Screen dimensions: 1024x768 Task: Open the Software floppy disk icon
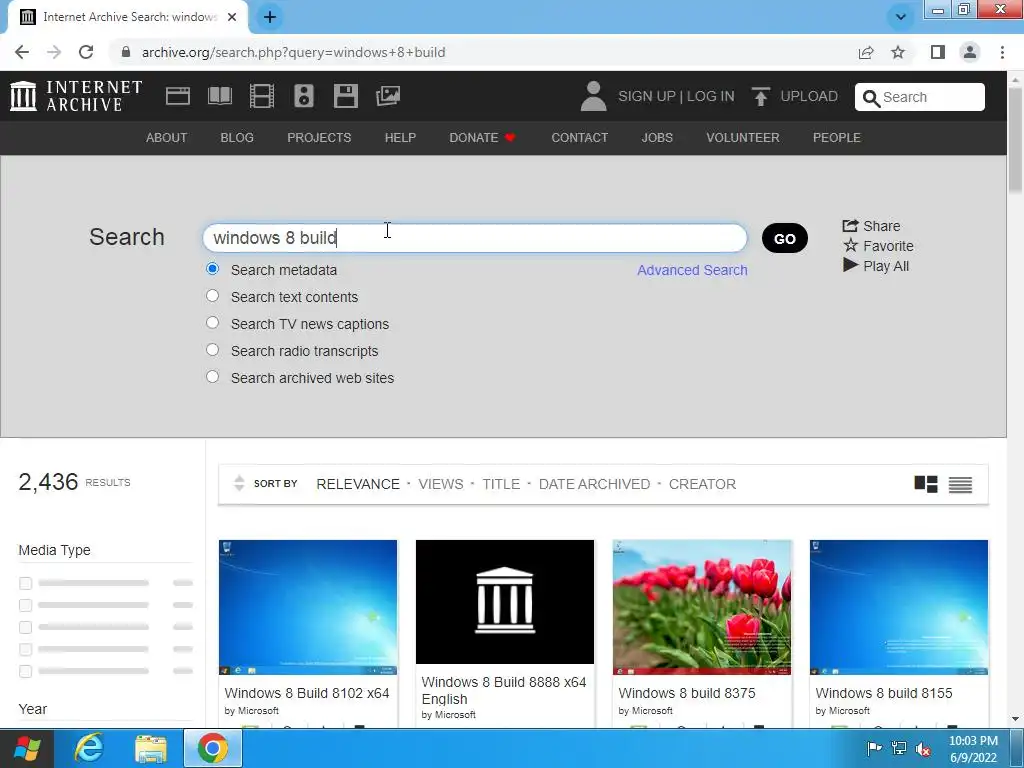point(345,96)
